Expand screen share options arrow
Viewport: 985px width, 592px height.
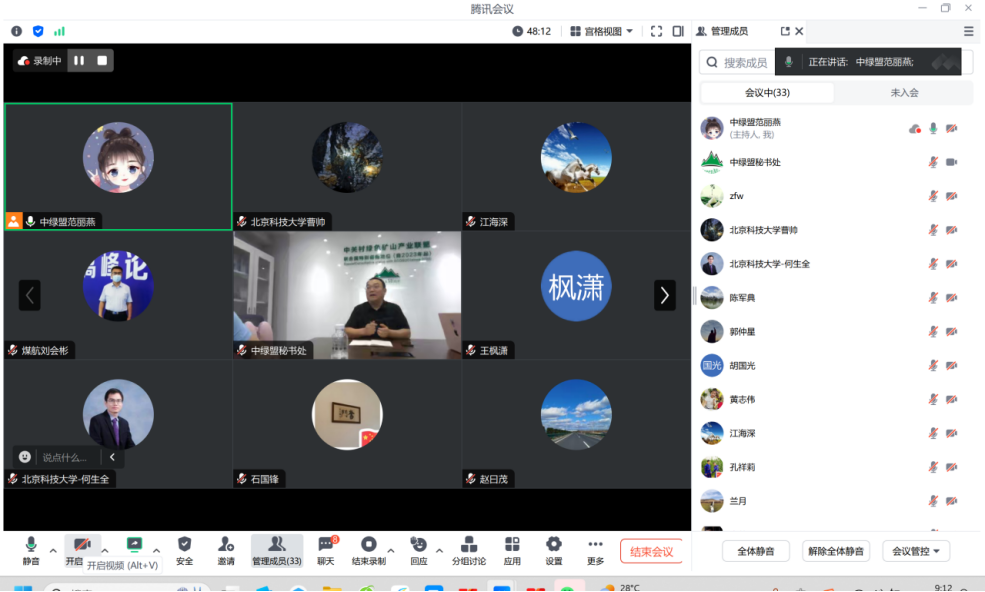coord(156,551)
